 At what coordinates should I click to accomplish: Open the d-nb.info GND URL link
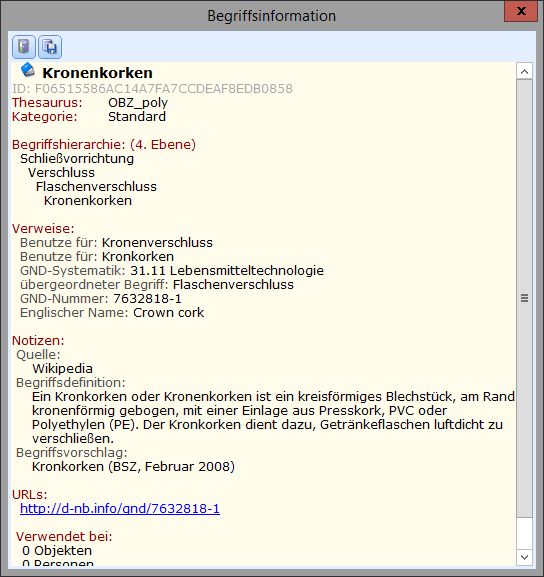pos(120,508)
